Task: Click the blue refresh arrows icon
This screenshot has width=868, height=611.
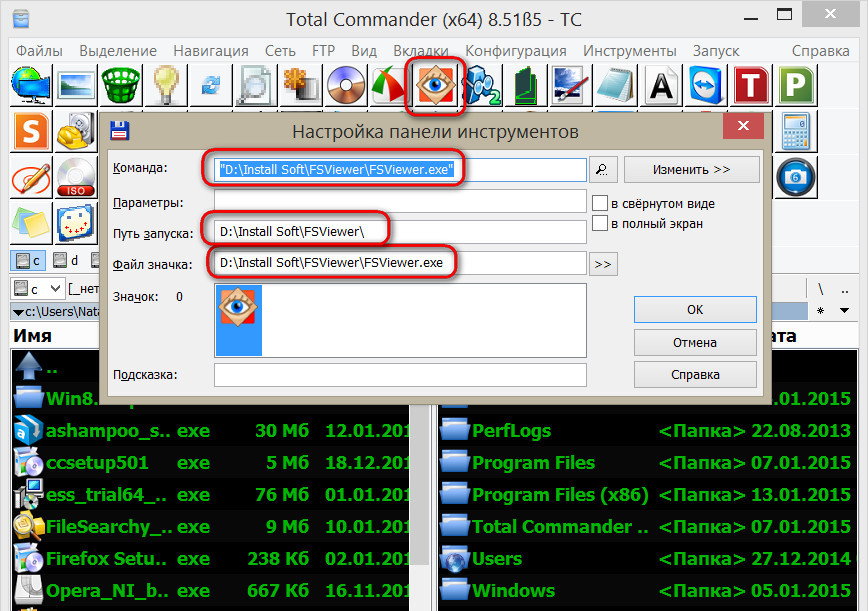Action: [x=211, y=85]
